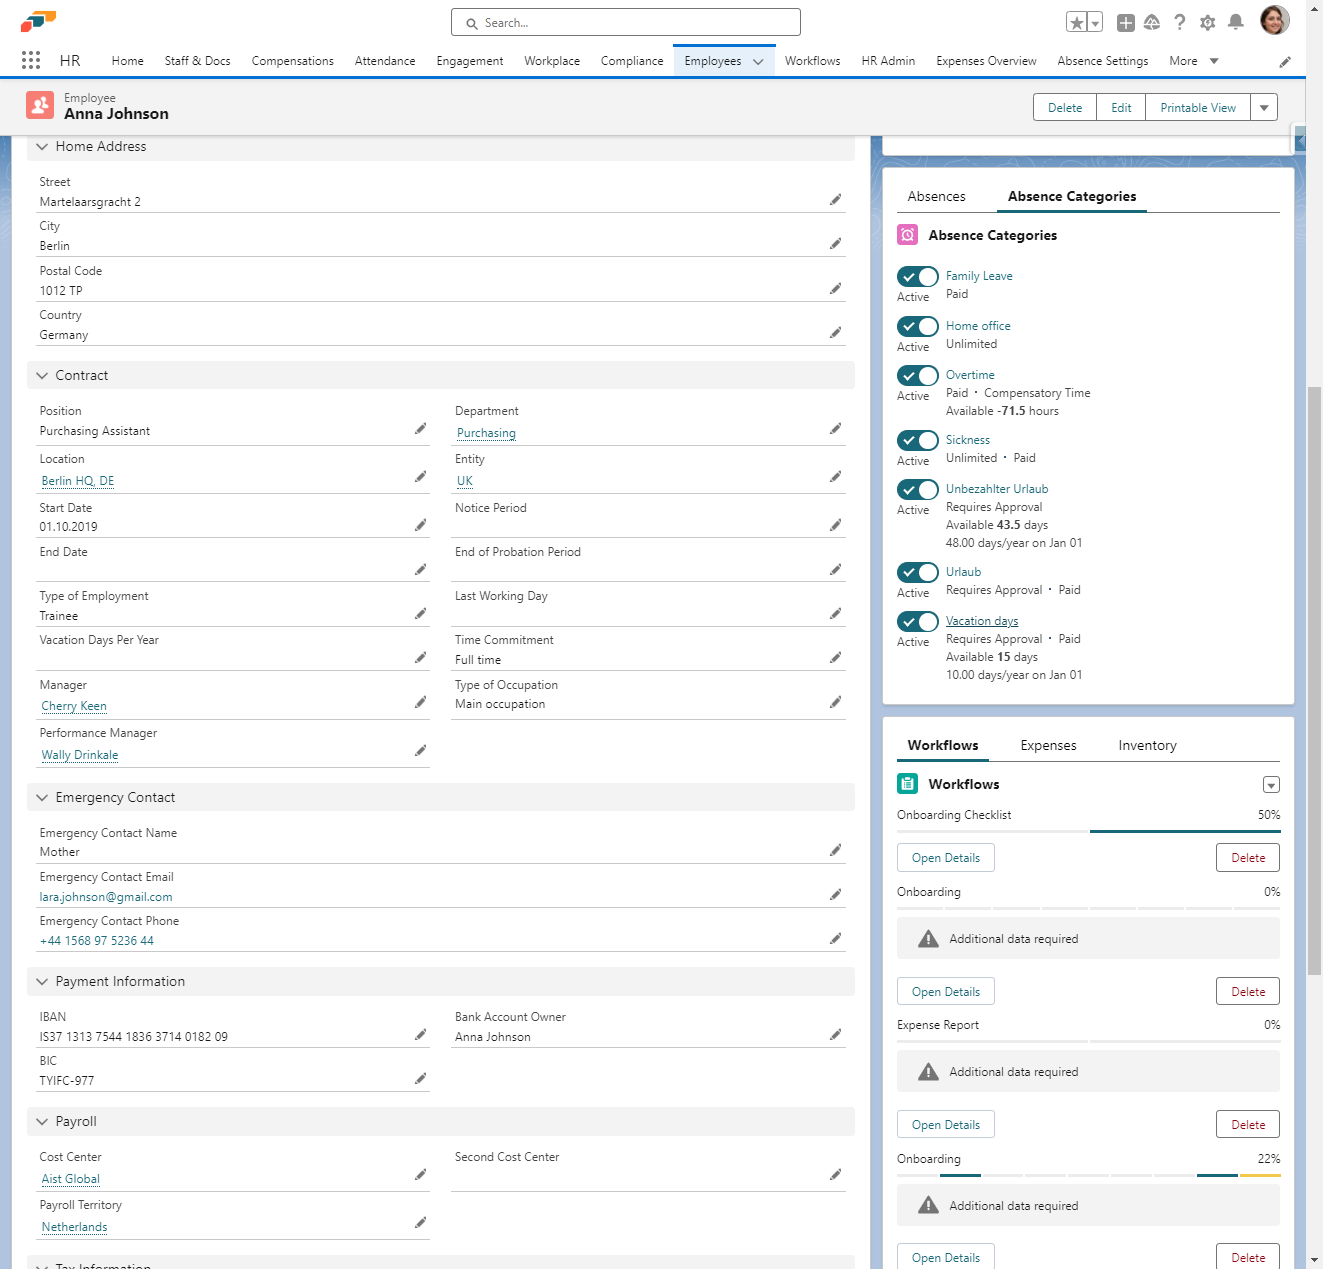Collapse the Contract section
The height and width of the screenshot is (1269, 1323).
coord(42,376)
